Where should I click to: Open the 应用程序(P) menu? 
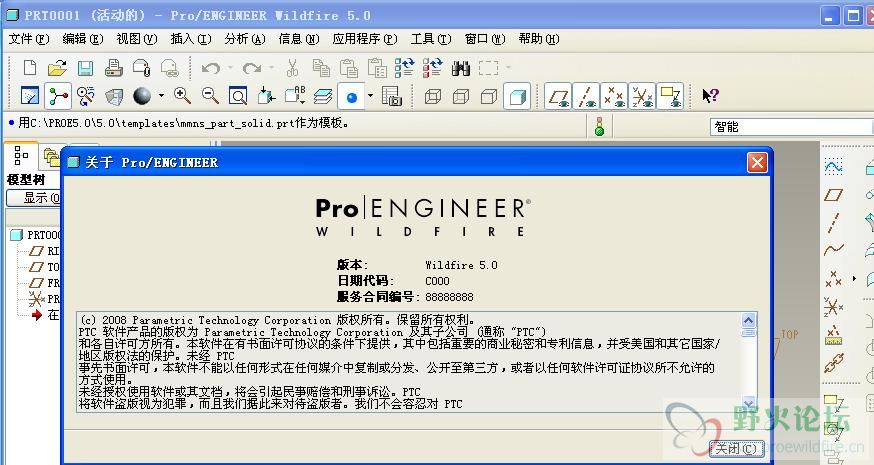click(x=365, y=39)
